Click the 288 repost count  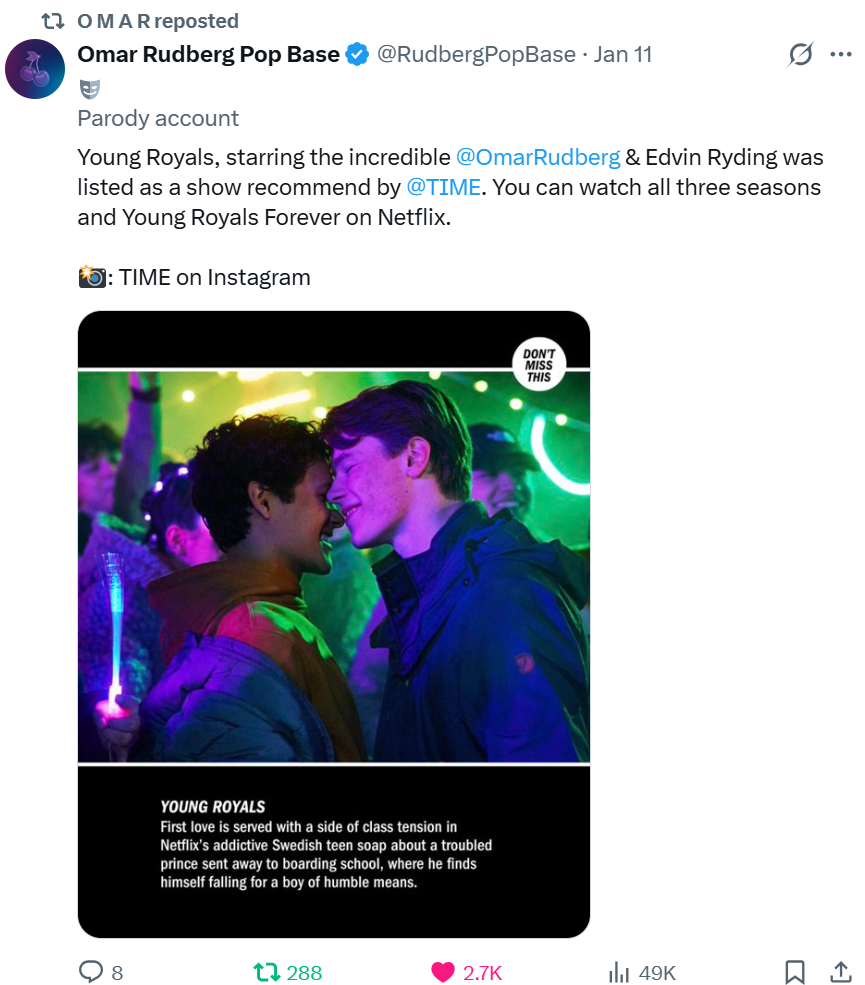pos(304,972)
